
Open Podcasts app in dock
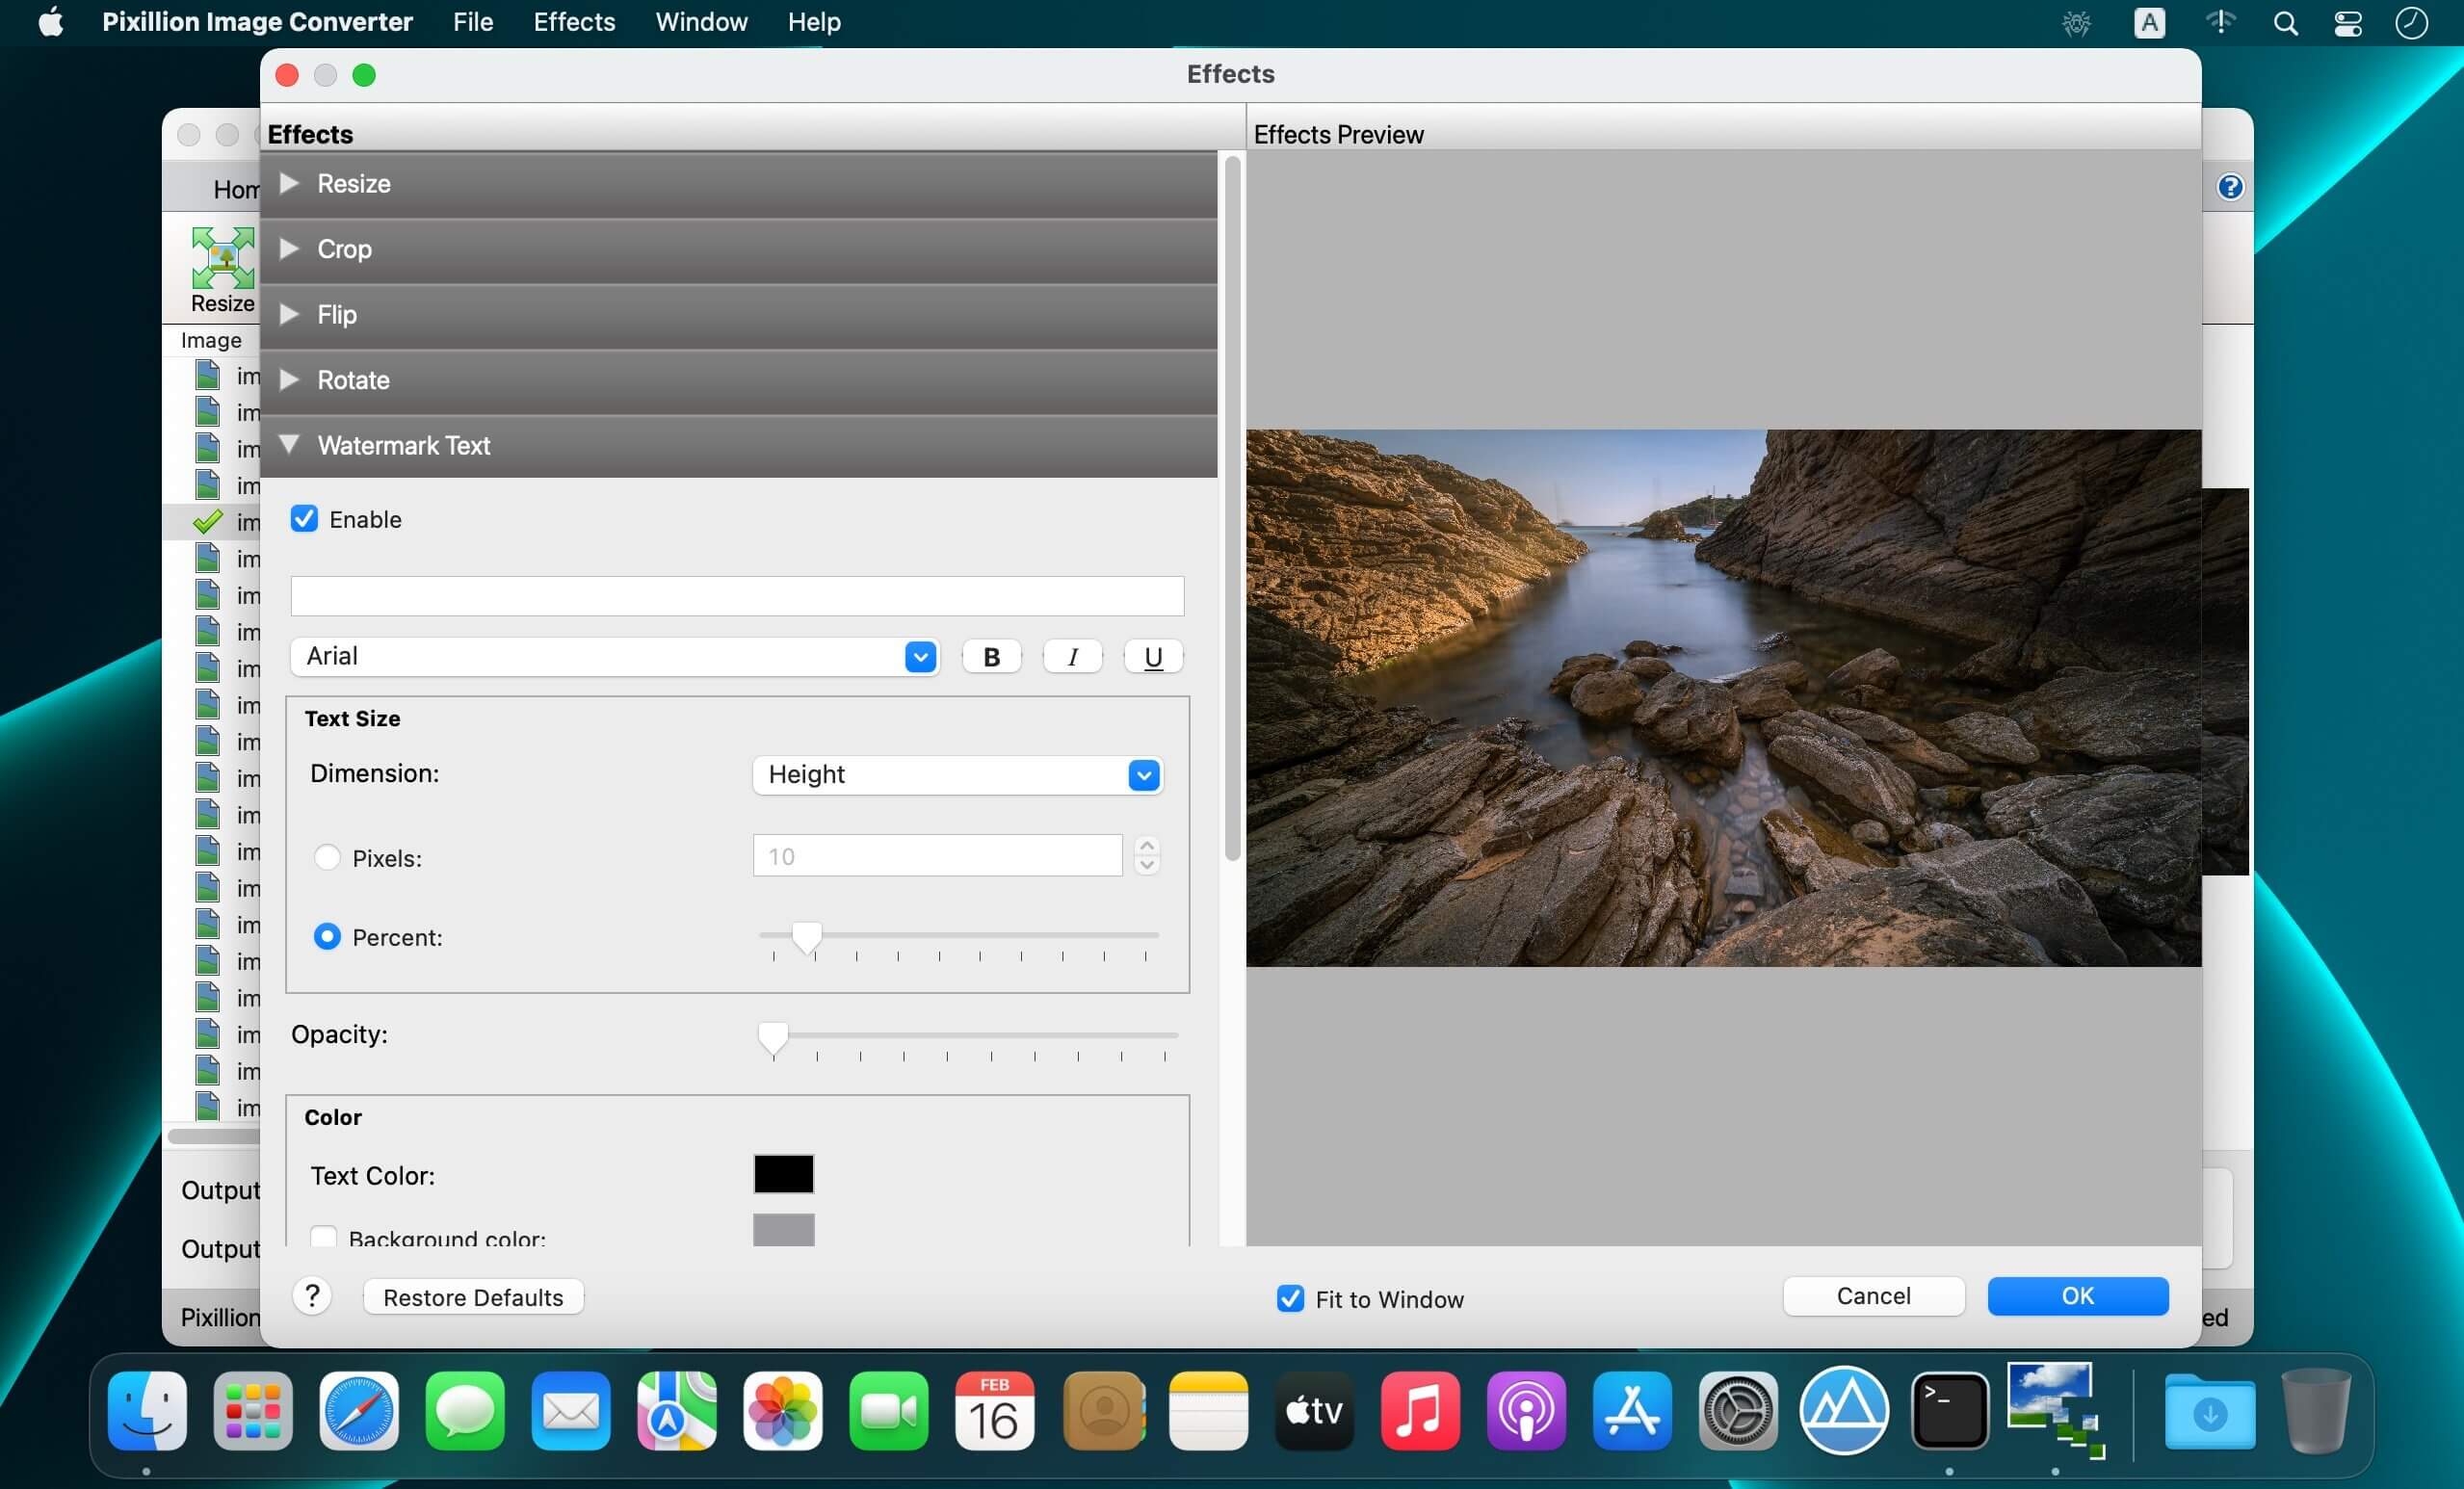[1526, 1411]
